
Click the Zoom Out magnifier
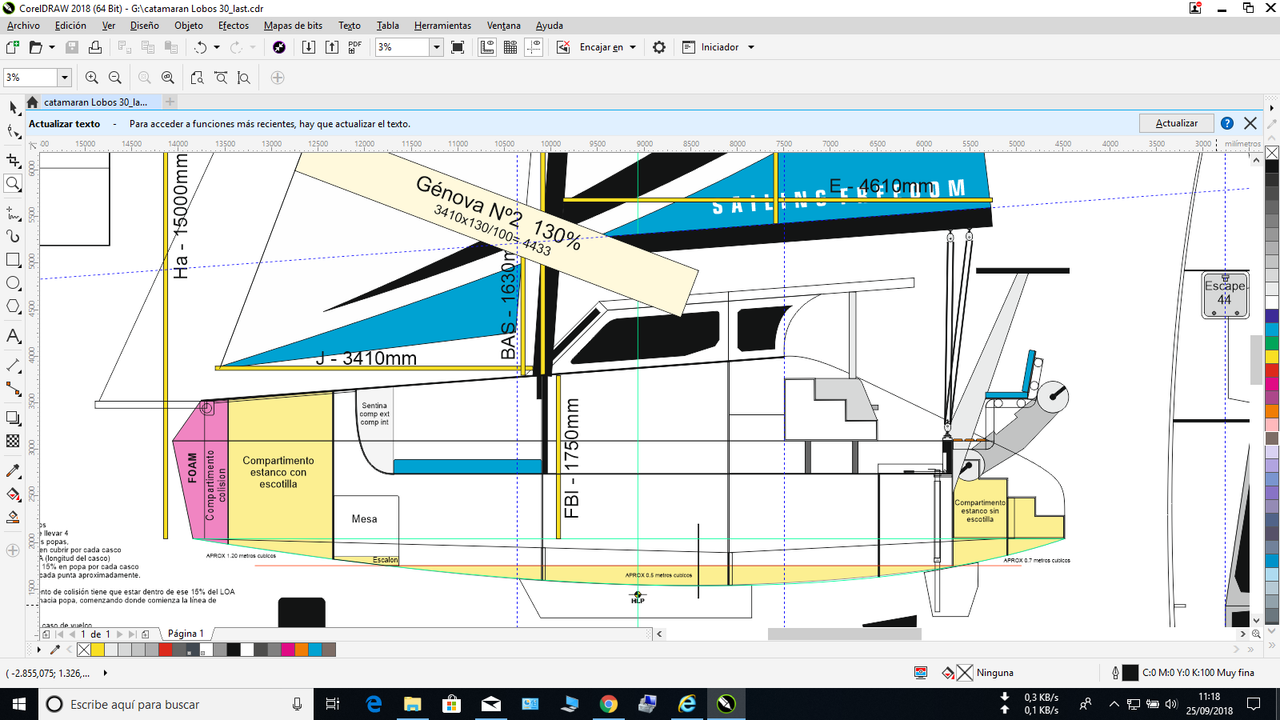point(115,77)
